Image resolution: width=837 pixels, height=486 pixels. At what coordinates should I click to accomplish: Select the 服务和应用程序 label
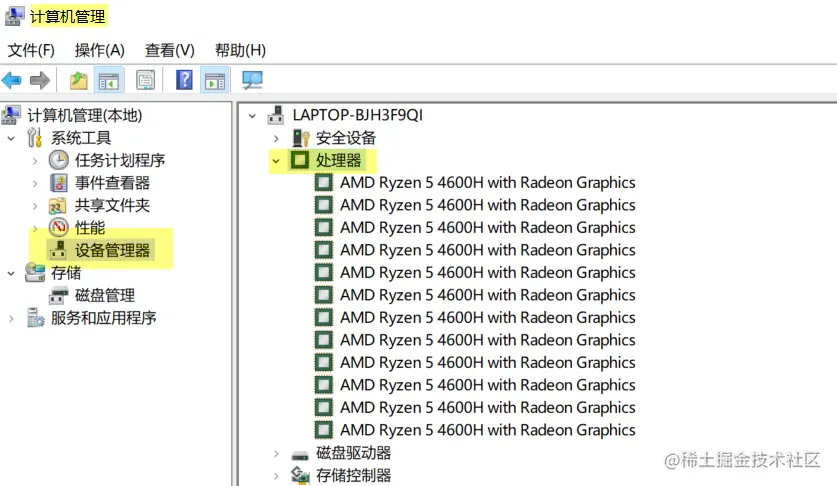[104, 318]
